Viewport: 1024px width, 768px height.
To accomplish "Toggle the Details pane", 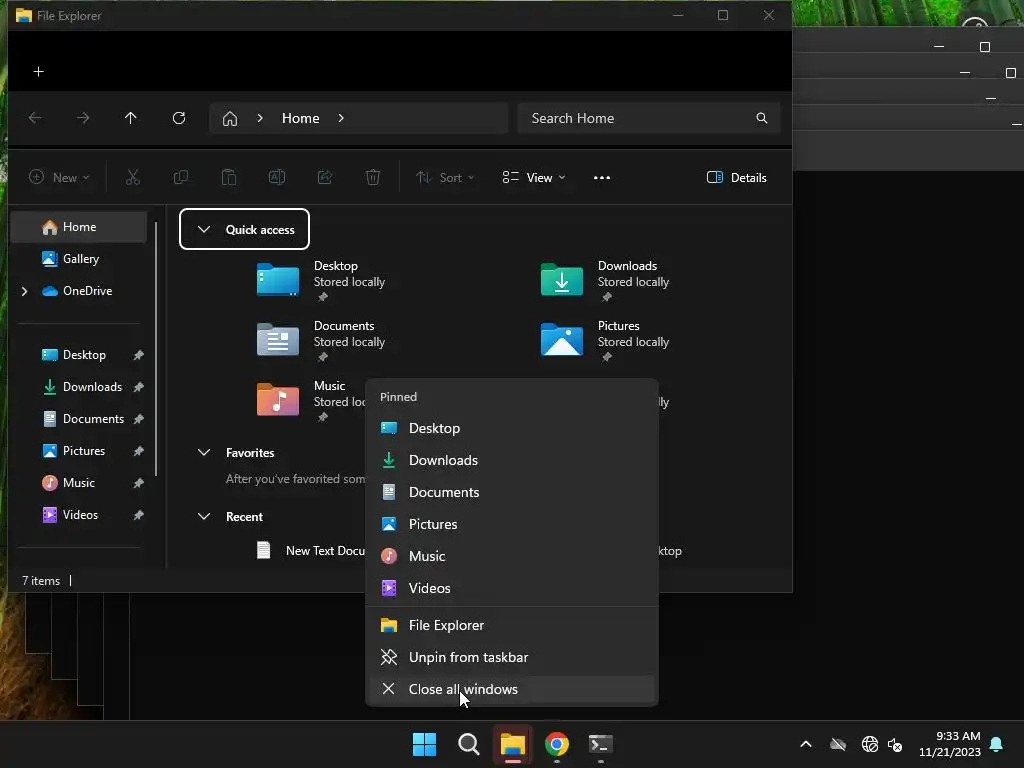I will 737,178.
